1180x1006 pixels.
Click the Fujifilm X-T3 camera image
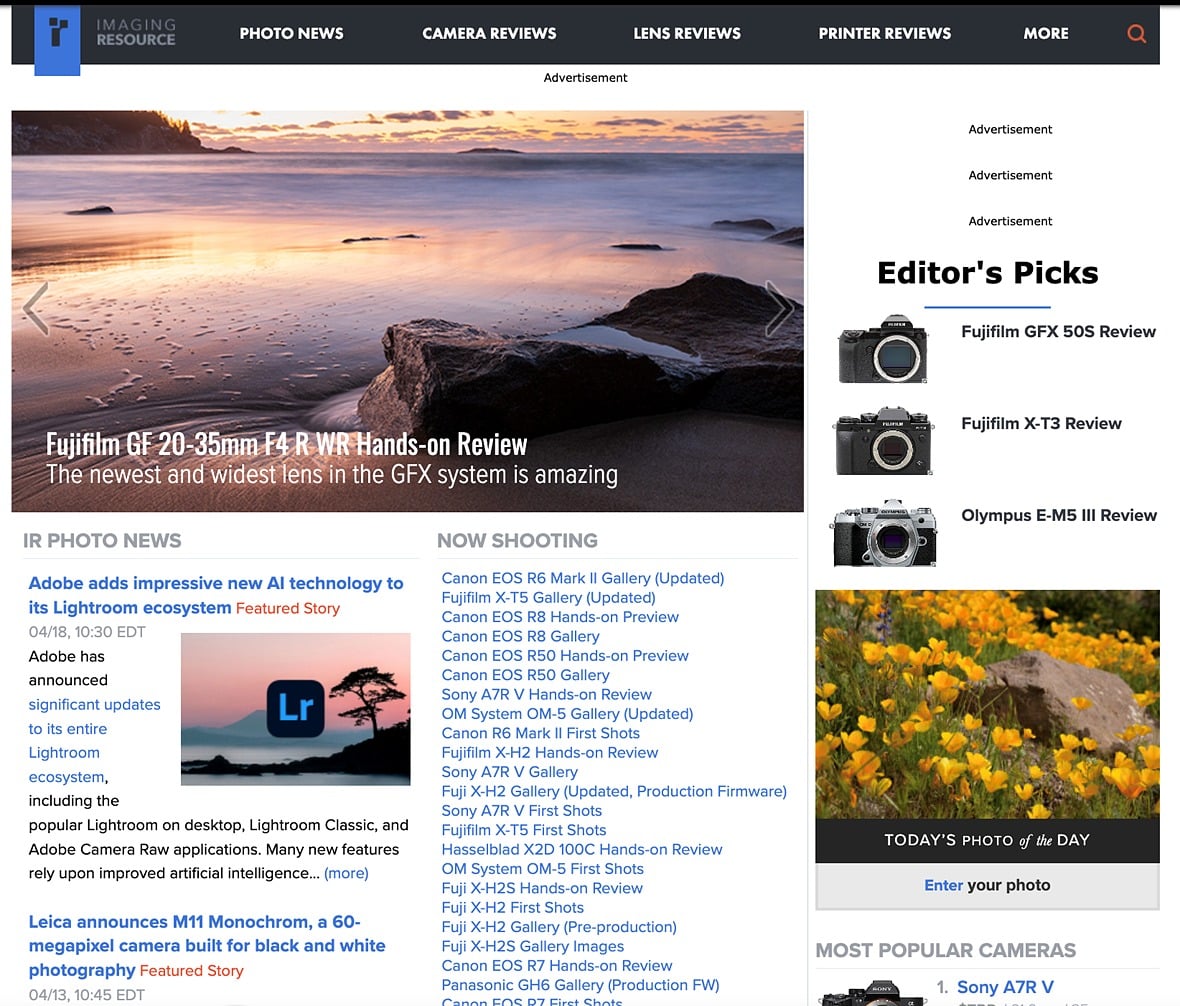883,441
